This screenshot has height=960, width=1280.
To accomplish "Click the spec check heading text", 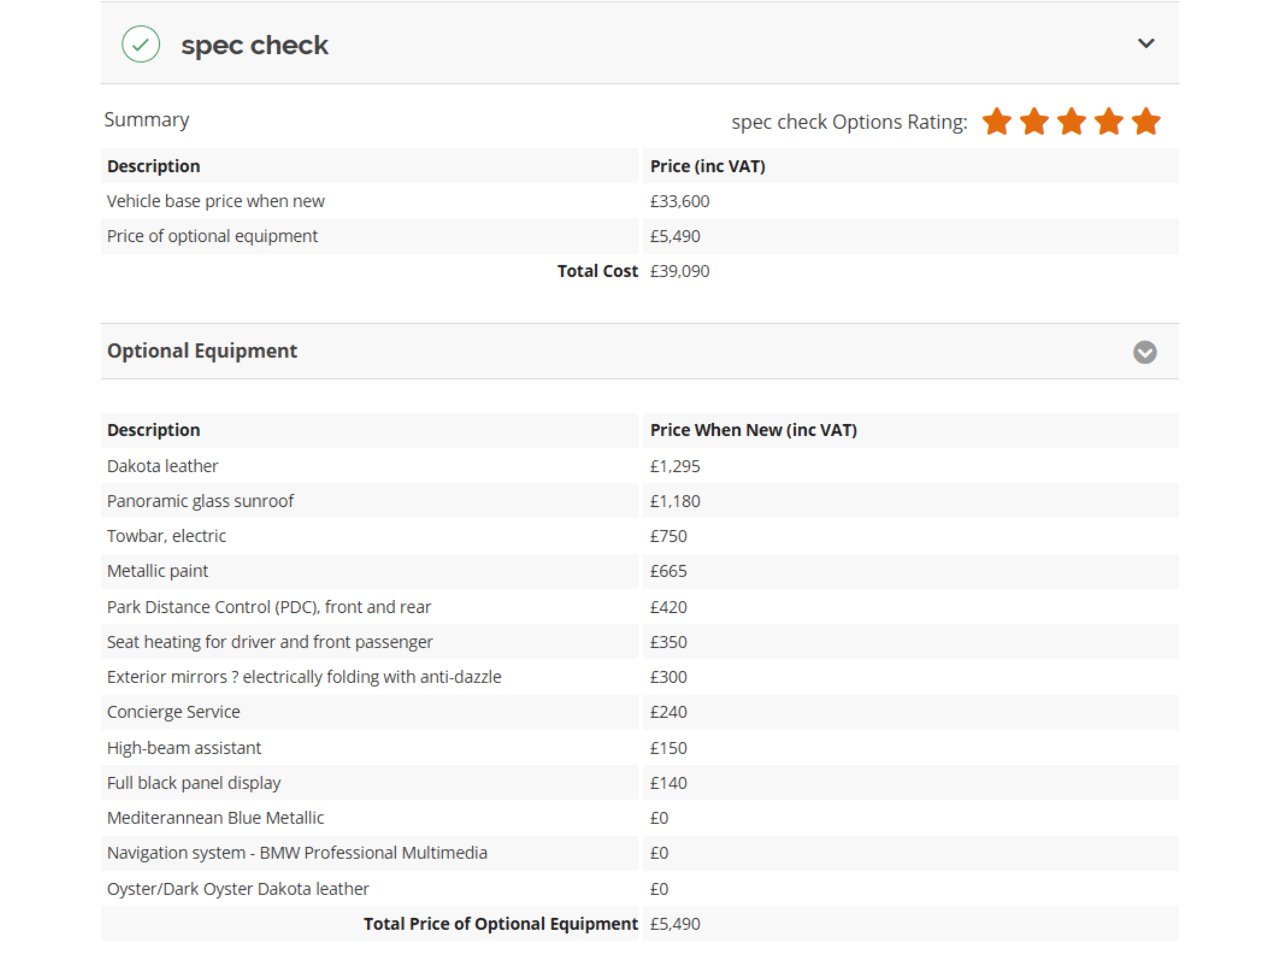I will (255, 45).
